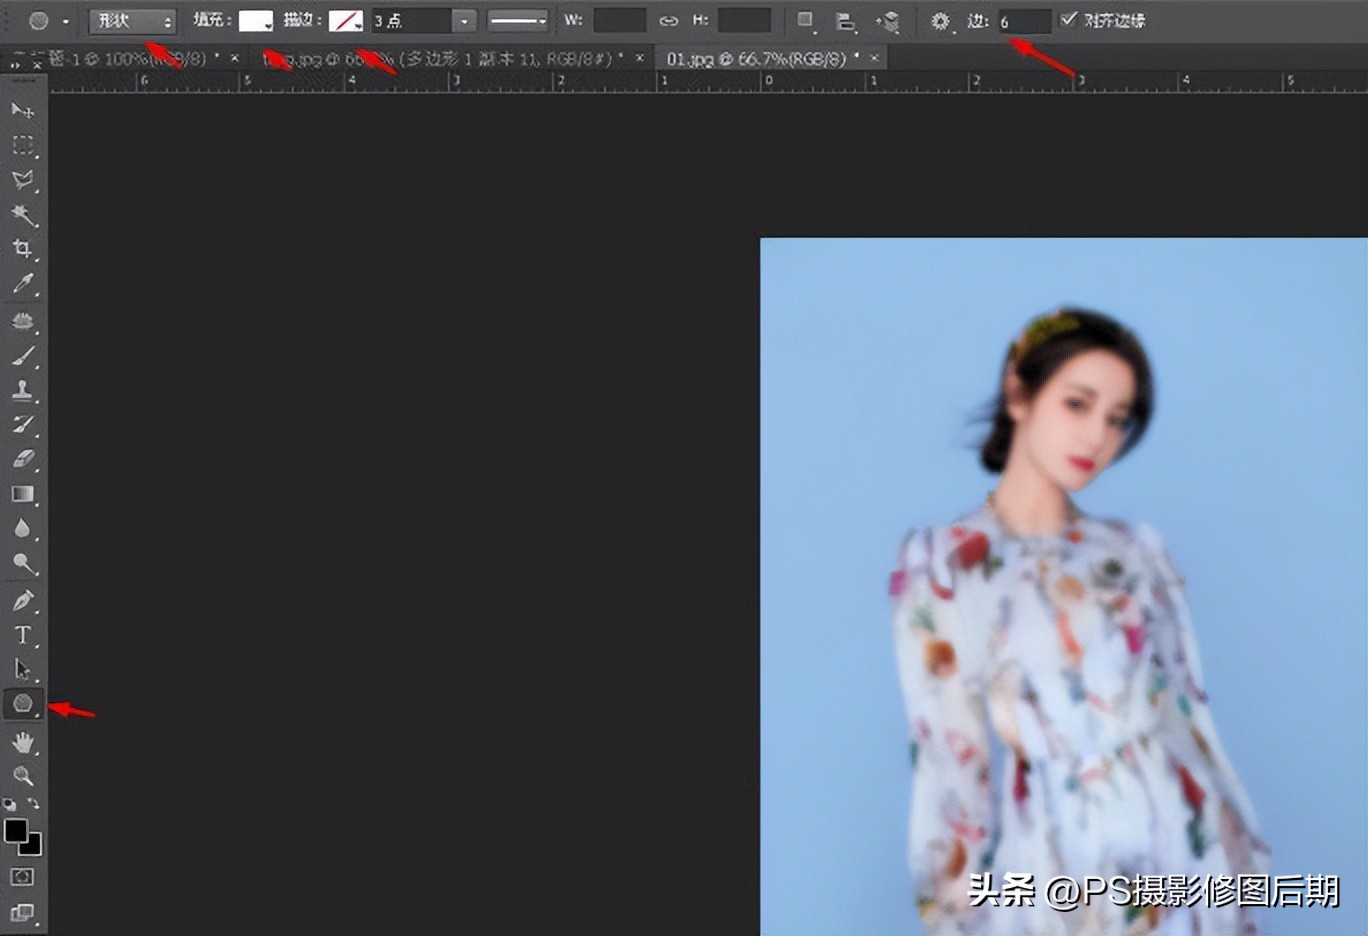This screenshot has height=936, width=1368.
Task: Select the Rectangular Marquee tool
Action: 24,145
